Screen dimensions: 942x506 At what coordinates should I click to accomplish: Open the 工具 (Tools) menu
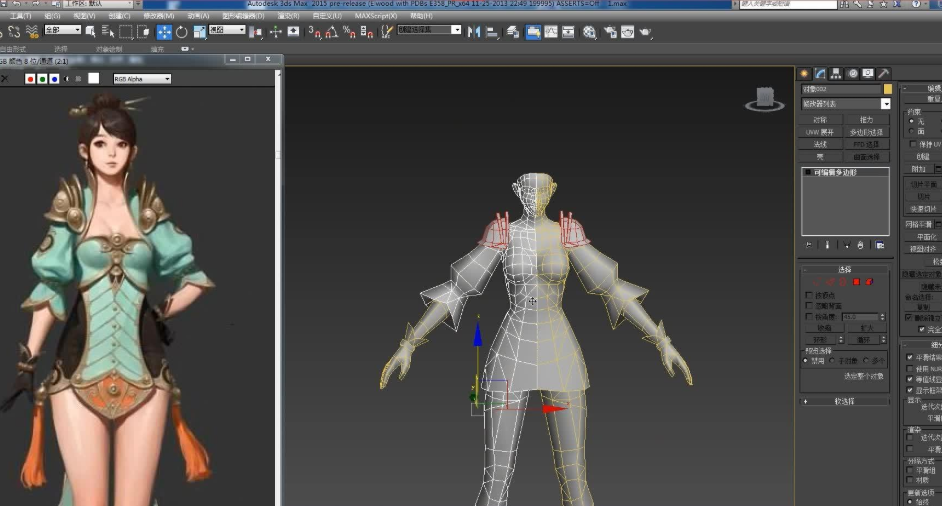click(x=21, y=16)
